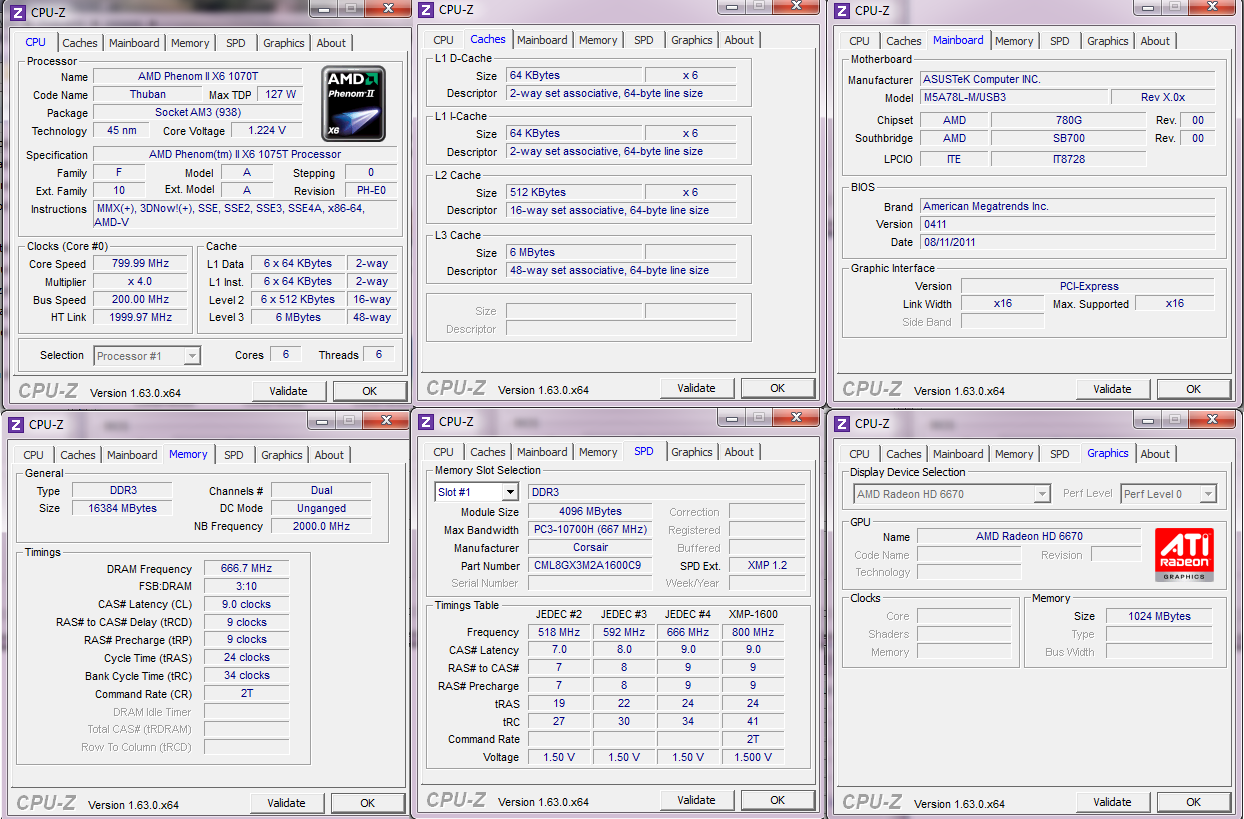Click Validate in the CPU window
The image size is (1244, 819).
(x=288, y=391)
